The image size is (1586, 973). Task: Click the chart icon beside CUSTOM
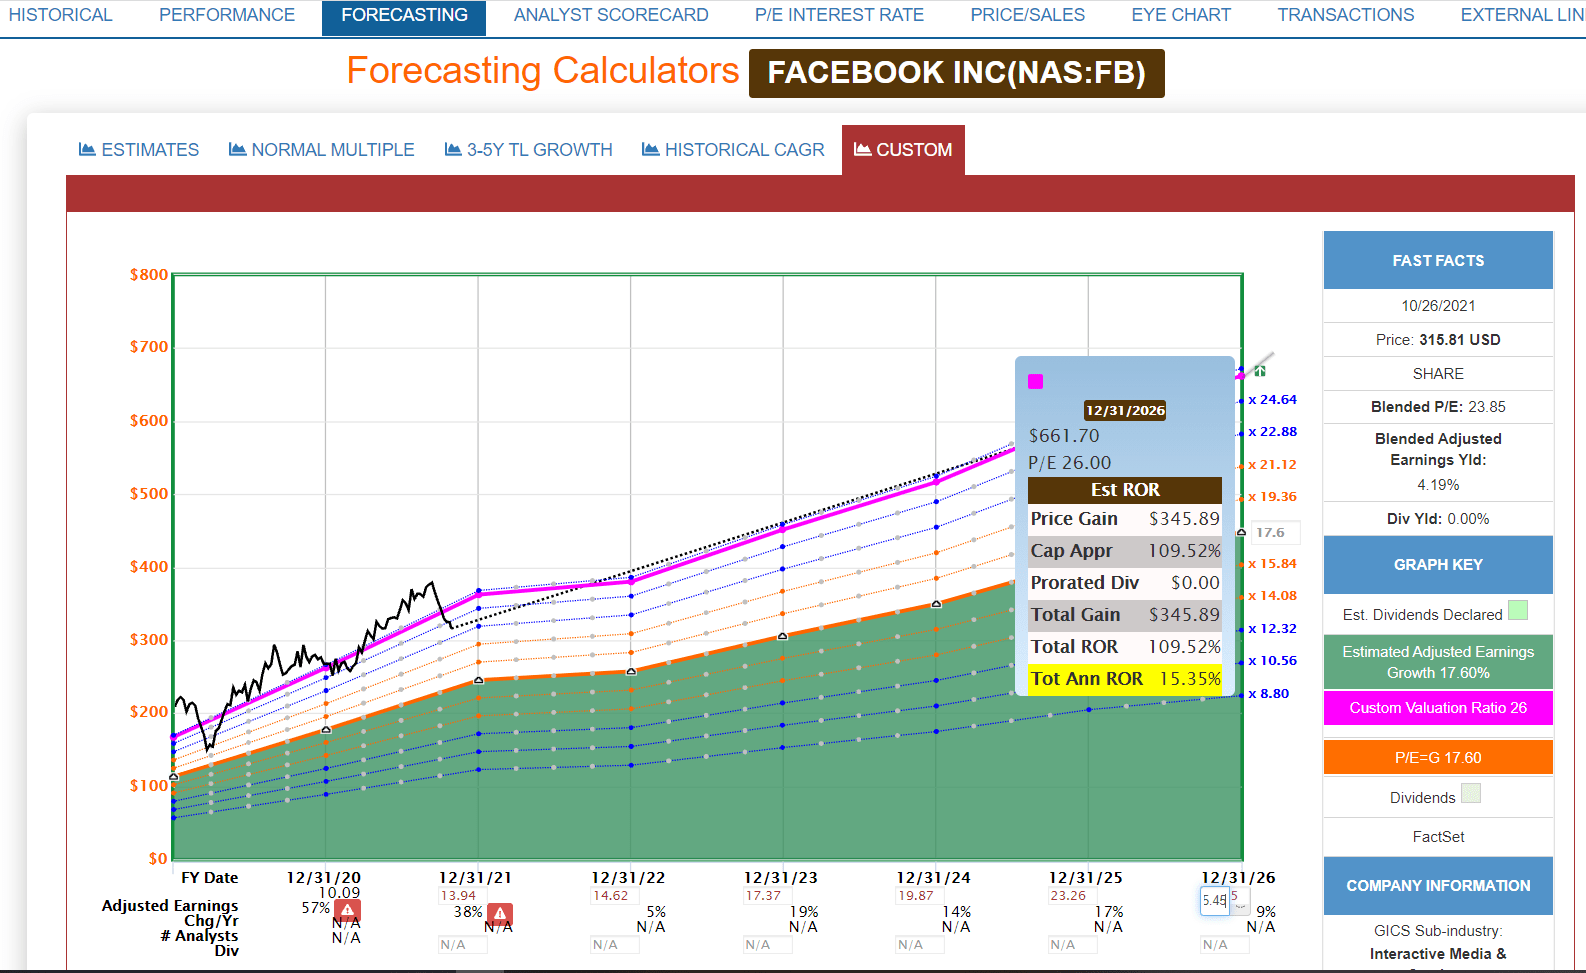coord(862,149)
